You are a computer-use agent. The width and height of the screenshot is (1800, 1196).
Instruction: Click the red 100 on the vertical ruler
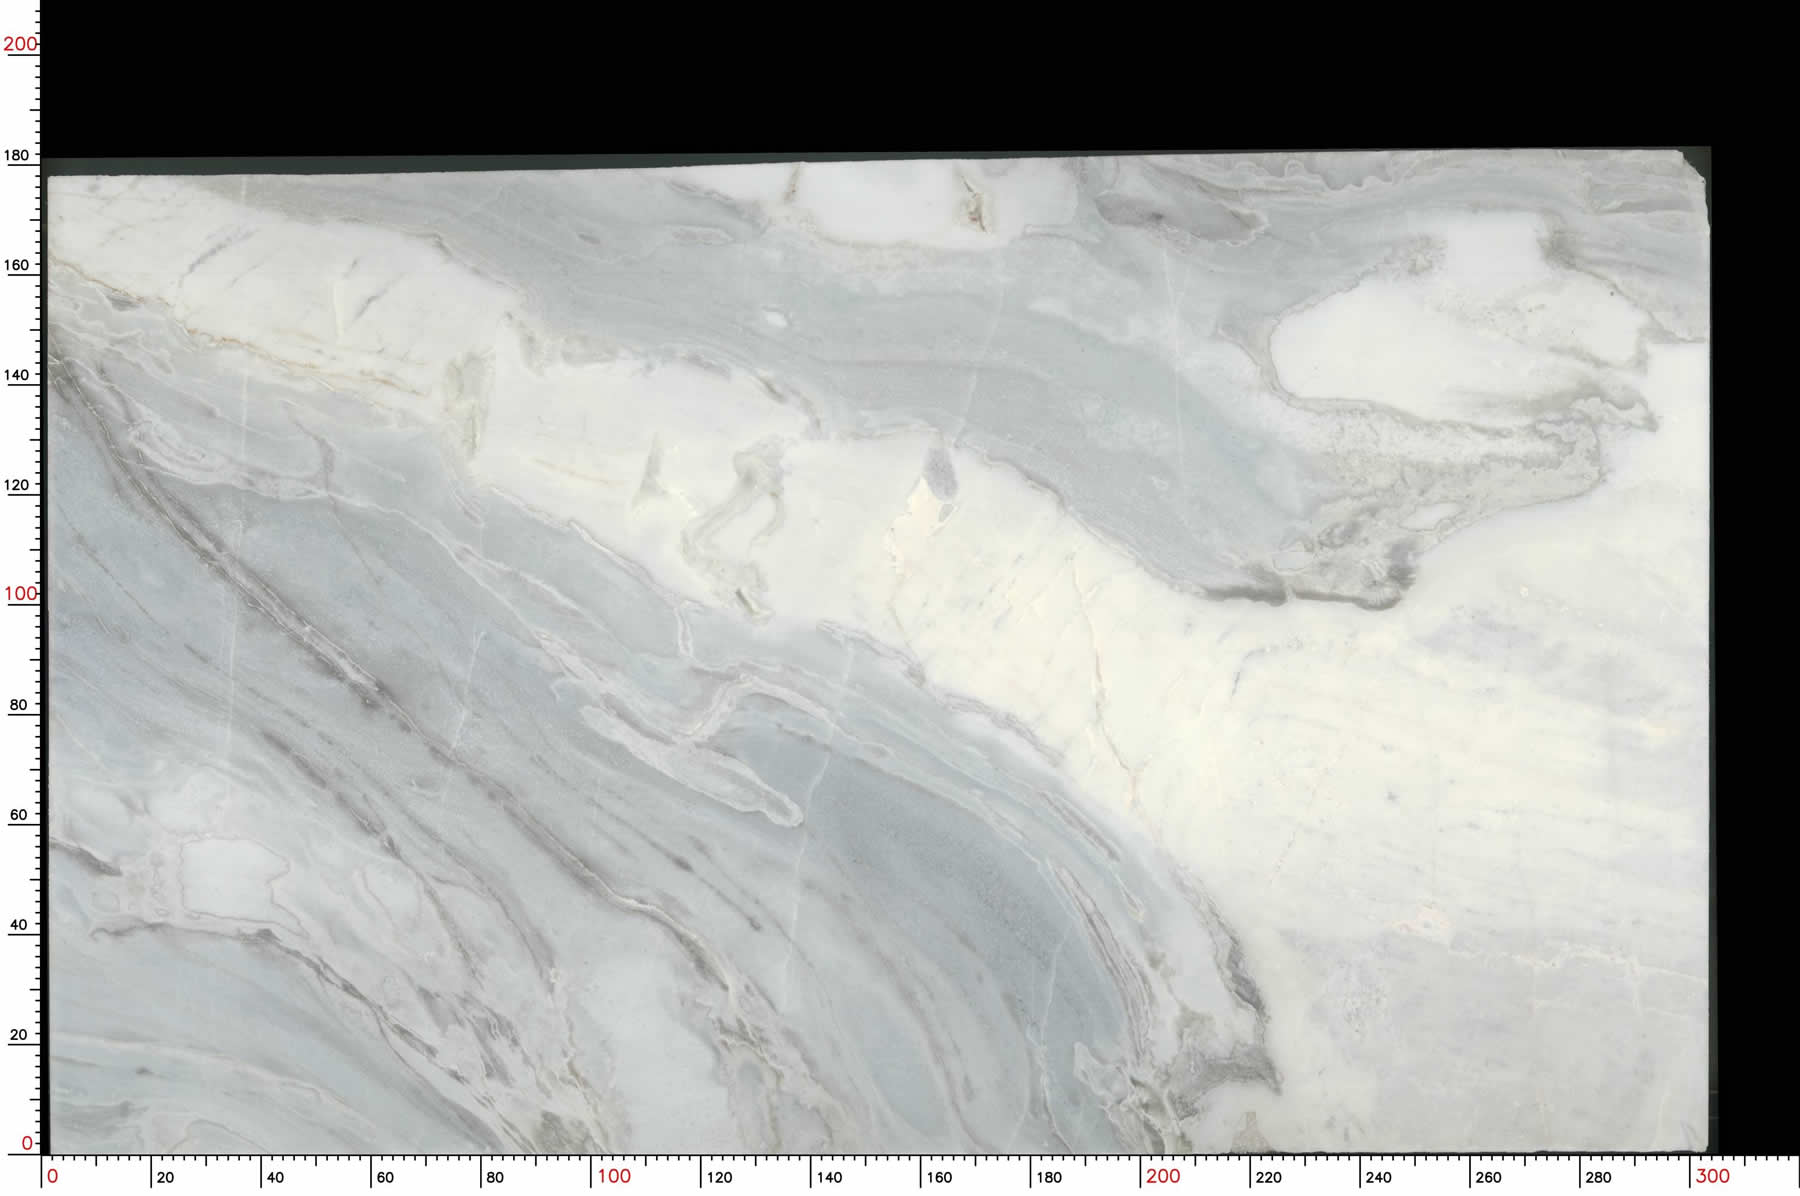click(19, 594)
